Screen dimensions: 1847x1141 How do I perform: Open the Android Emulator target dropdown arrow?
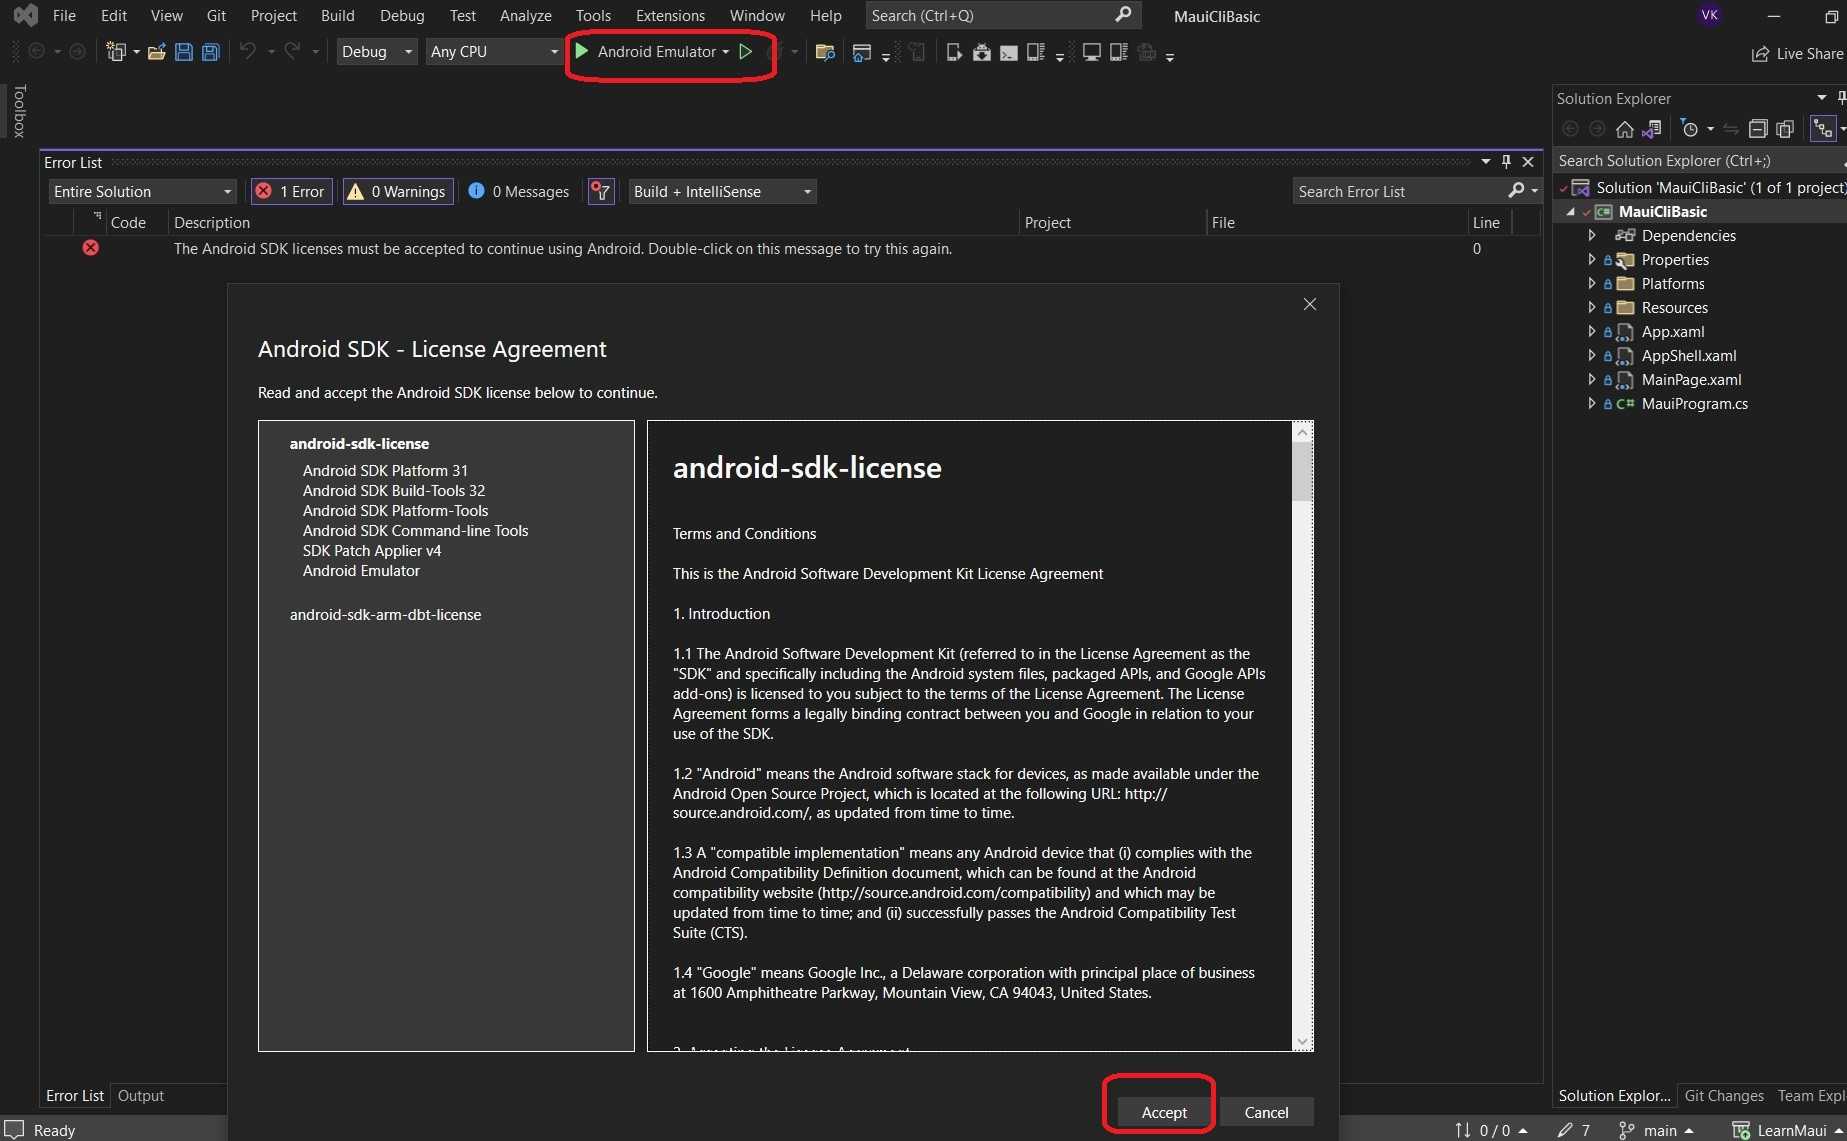pyautogui.click(x=726, y=52)
